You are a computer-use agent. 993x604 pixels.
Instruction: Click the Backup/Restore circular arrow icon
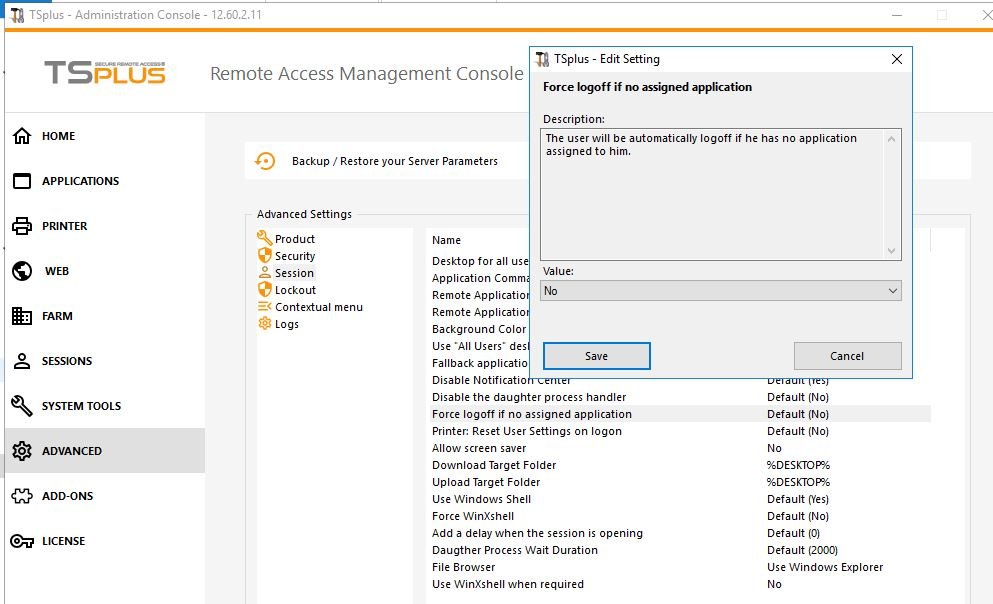tap(265, 161)
